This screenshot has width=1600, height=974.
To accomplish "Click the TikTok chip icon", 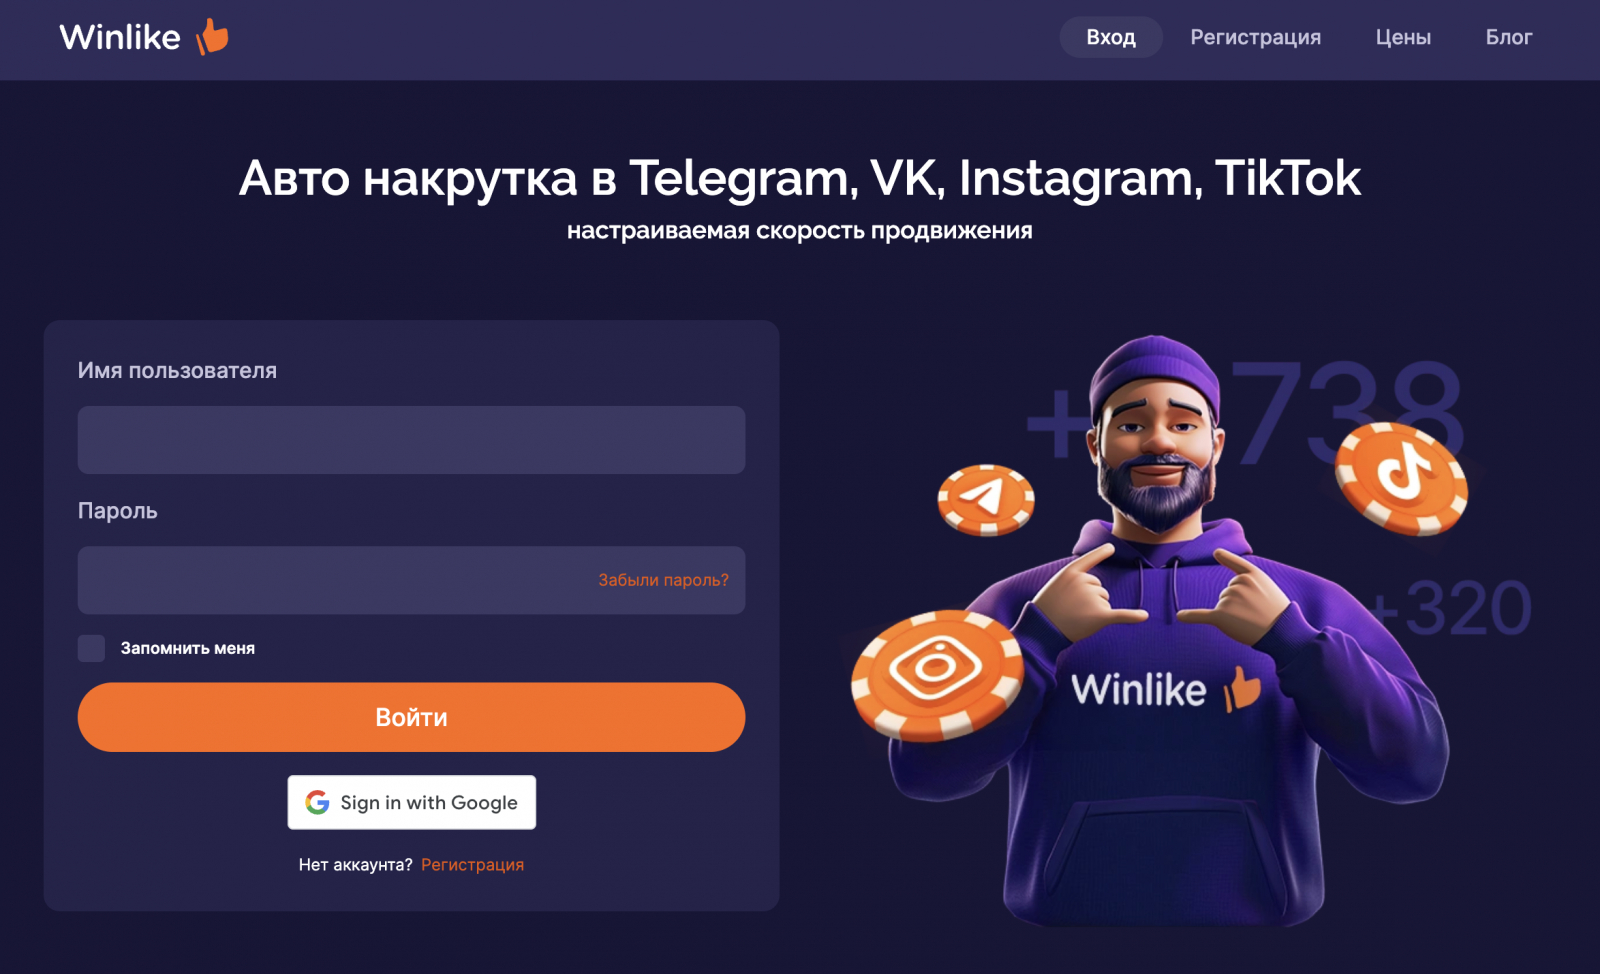I will 1402,478.
